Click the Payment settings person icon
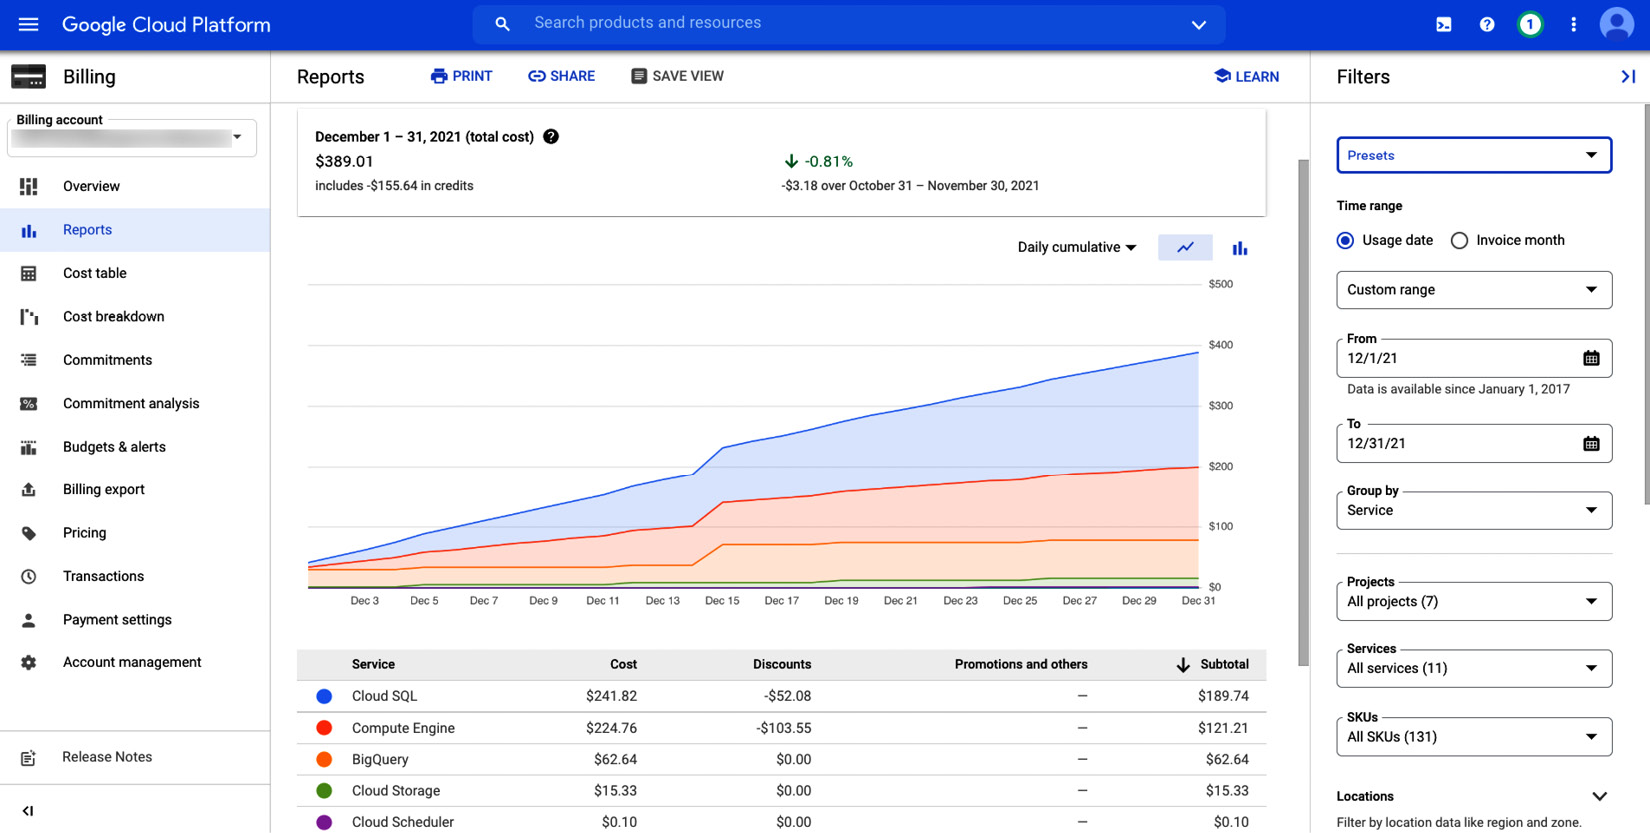1650x833 pixels. click(28, 620)
